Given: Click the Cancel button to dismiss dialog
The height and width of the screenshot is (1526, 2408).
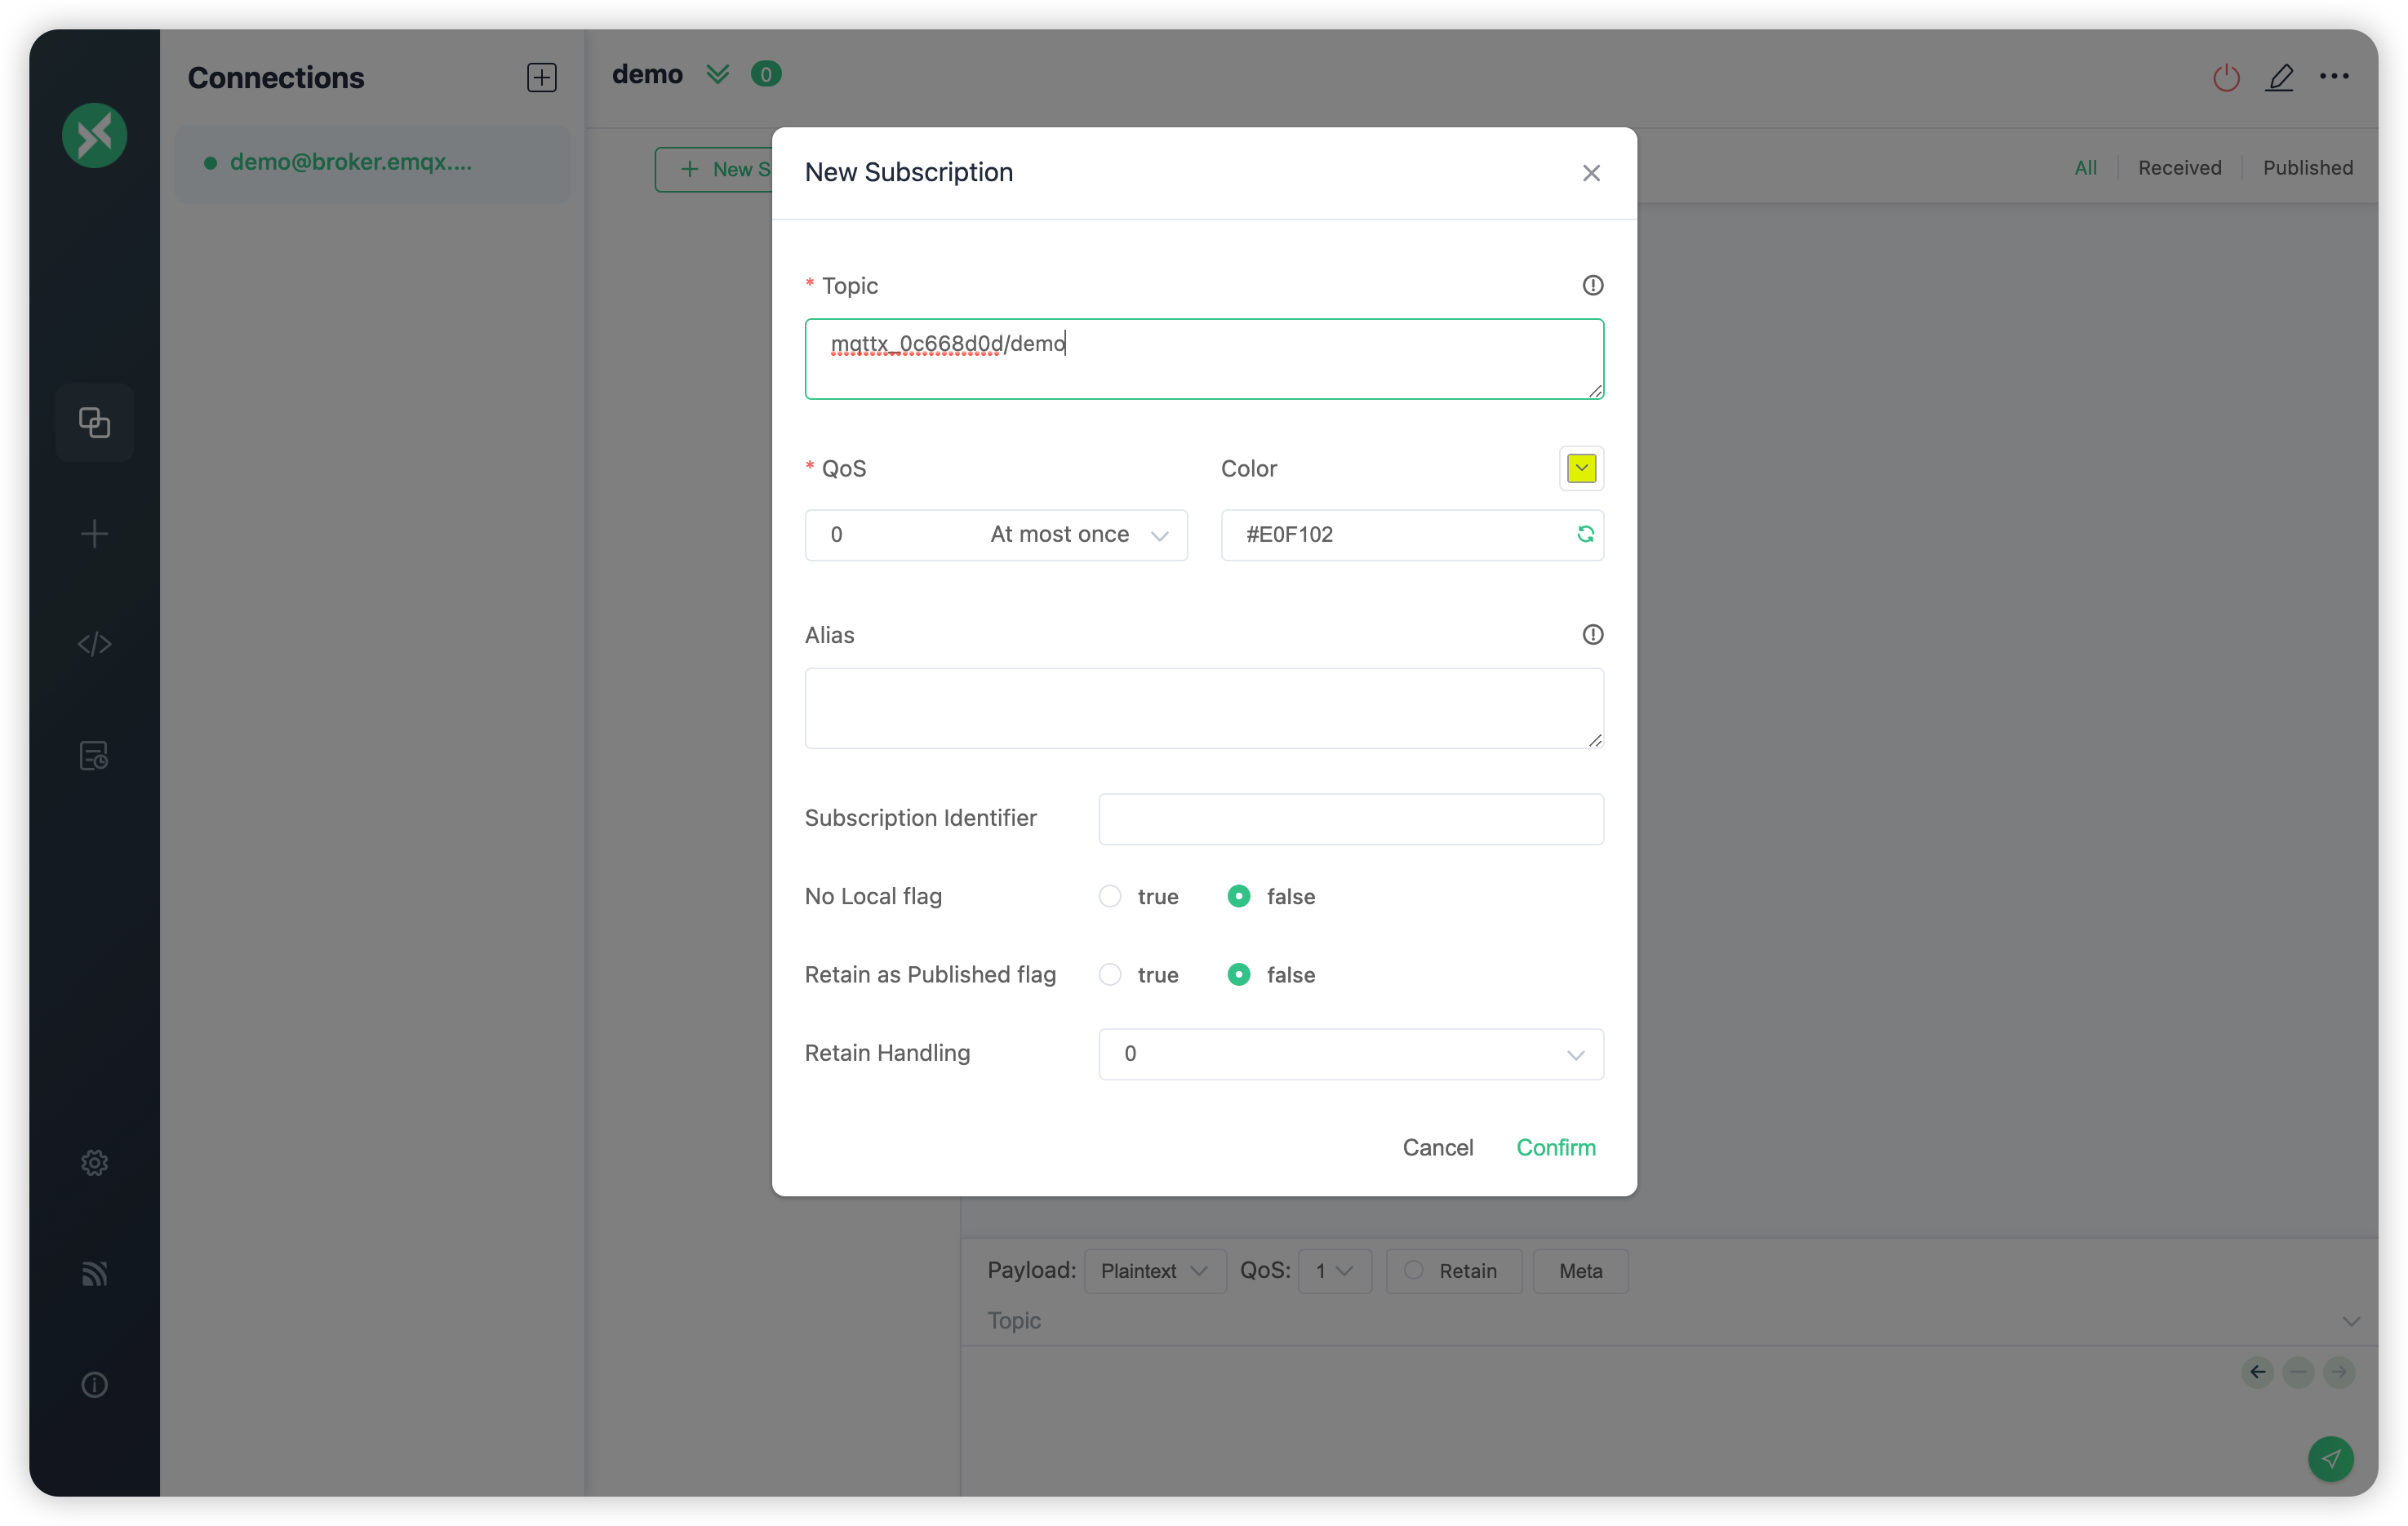Looking at the screenshot, I should 1439,1147.
